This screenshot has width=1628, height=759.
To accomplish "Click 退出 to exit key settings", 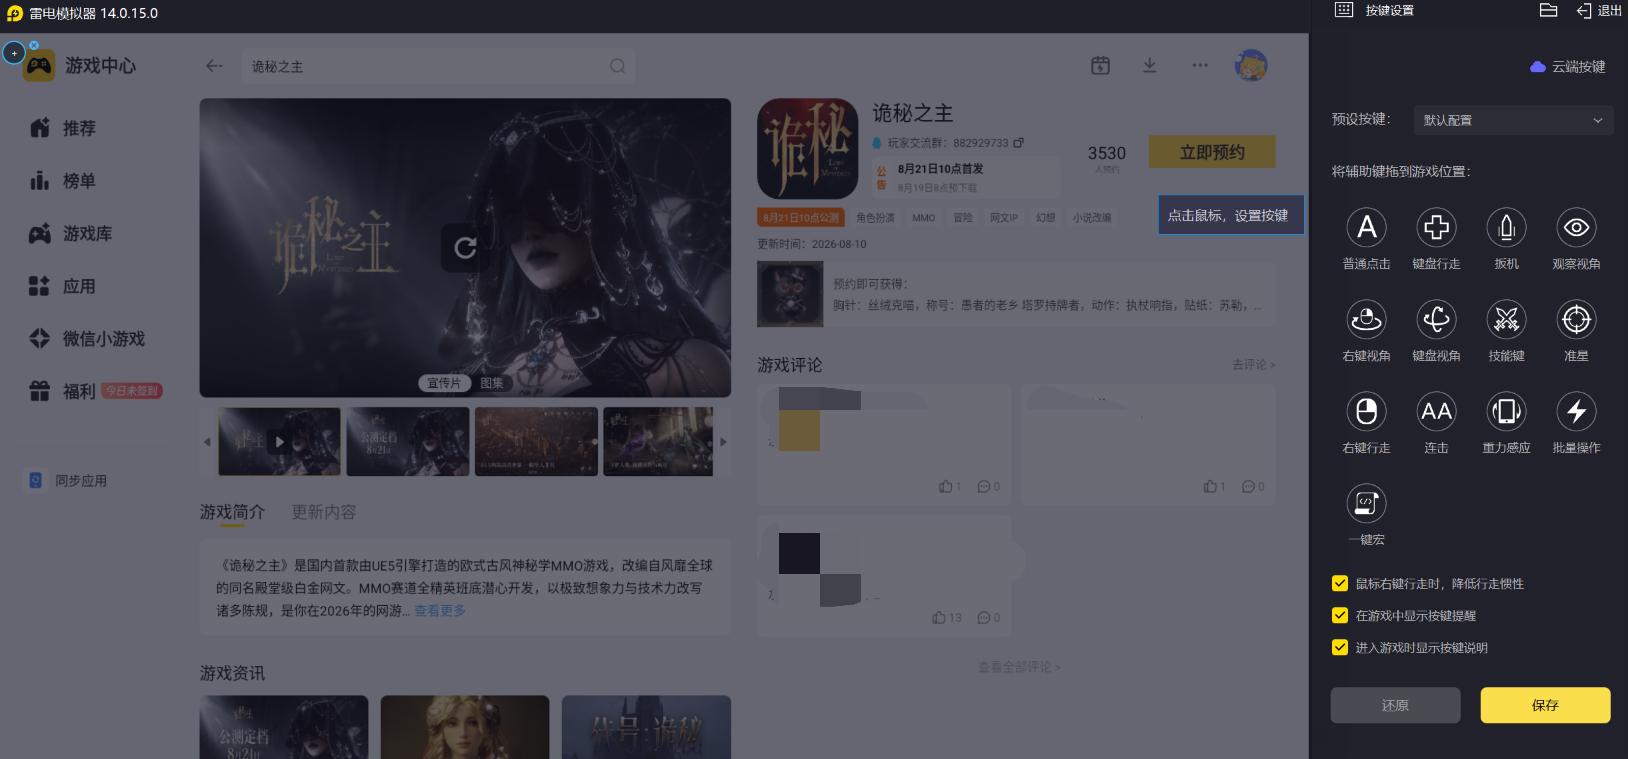I will 1599,10.
